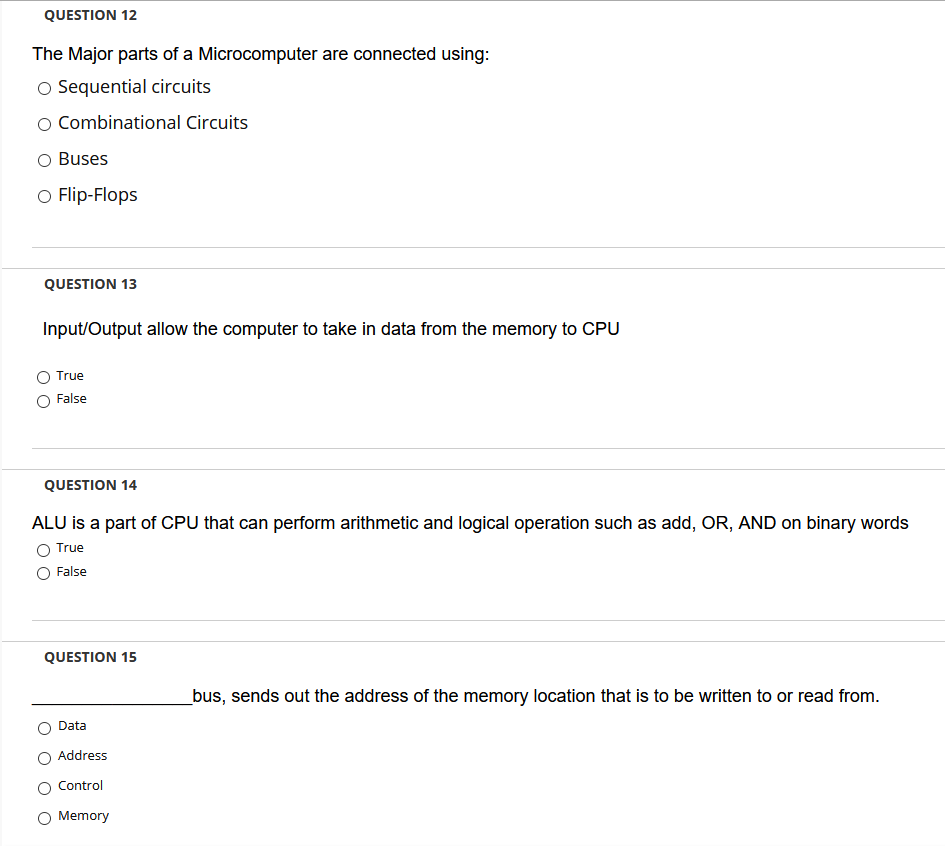Select 'Flip-Flops' for Question 12

click(x=44, y=196)
